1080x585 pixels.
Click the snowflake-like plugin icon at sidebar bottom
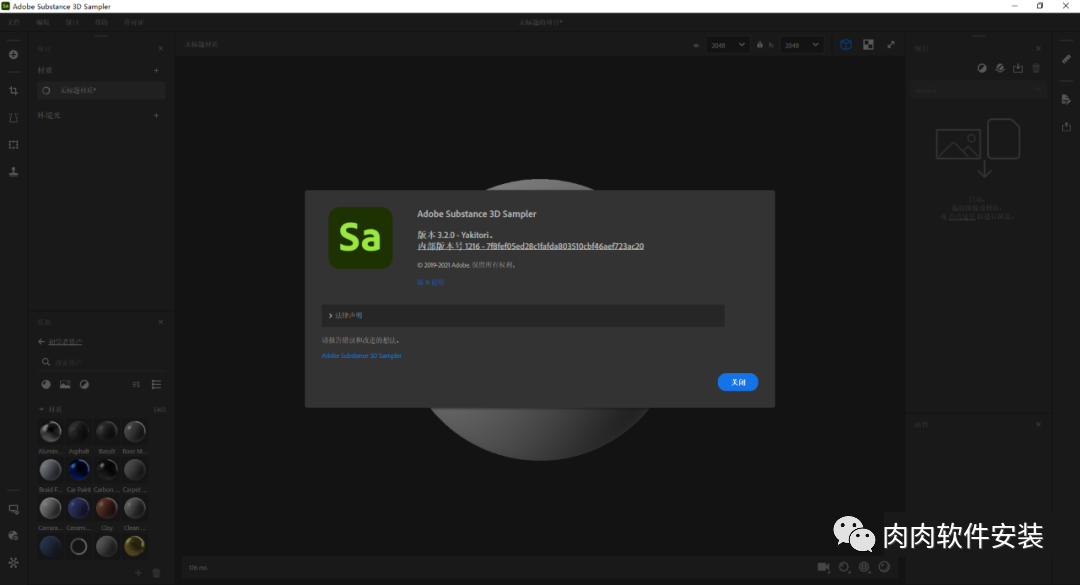click(13, 563)
